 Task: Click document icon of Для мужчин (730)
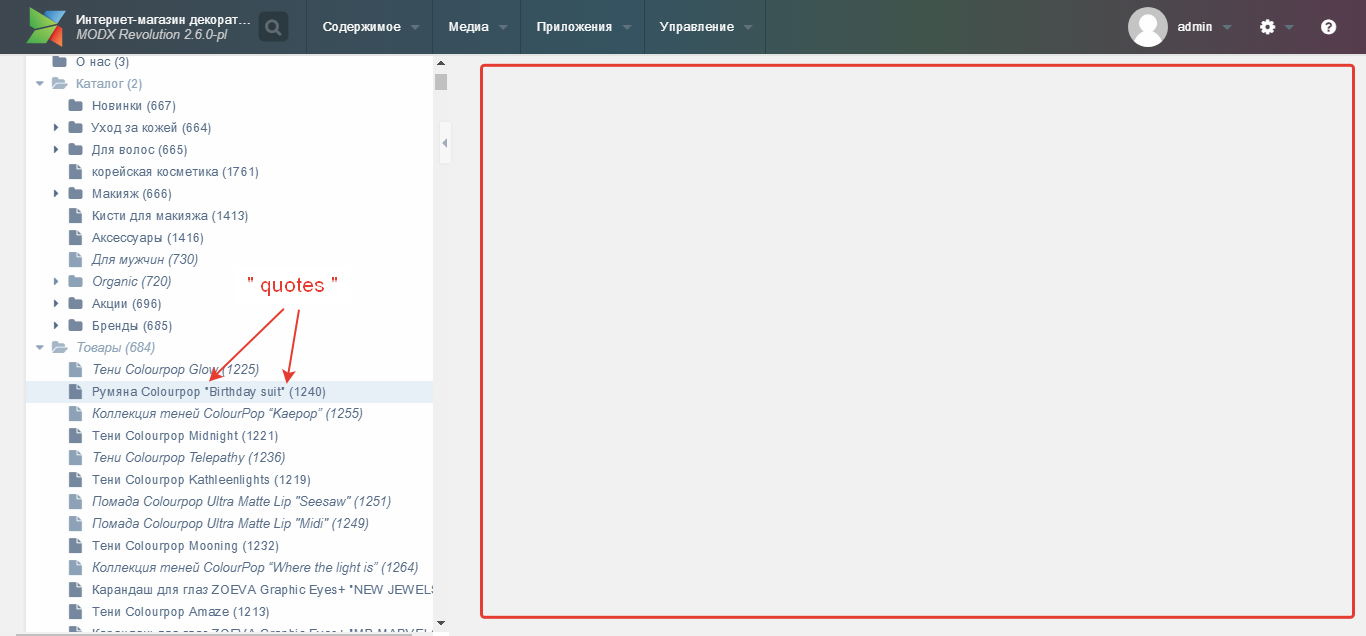pyautogui.click(x=75, y=259)
